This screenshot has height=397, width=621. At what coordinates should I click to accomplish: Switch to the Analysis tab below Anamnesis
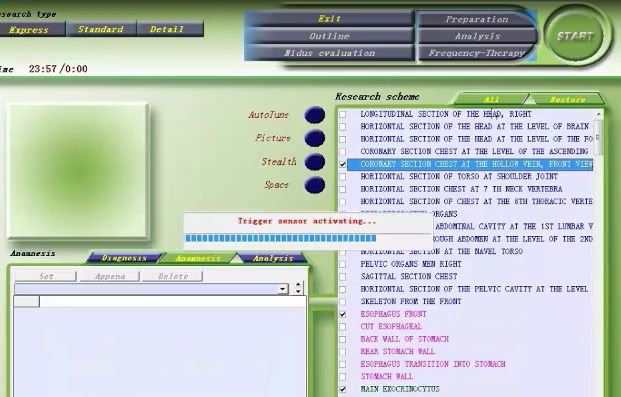click(273, 258)
